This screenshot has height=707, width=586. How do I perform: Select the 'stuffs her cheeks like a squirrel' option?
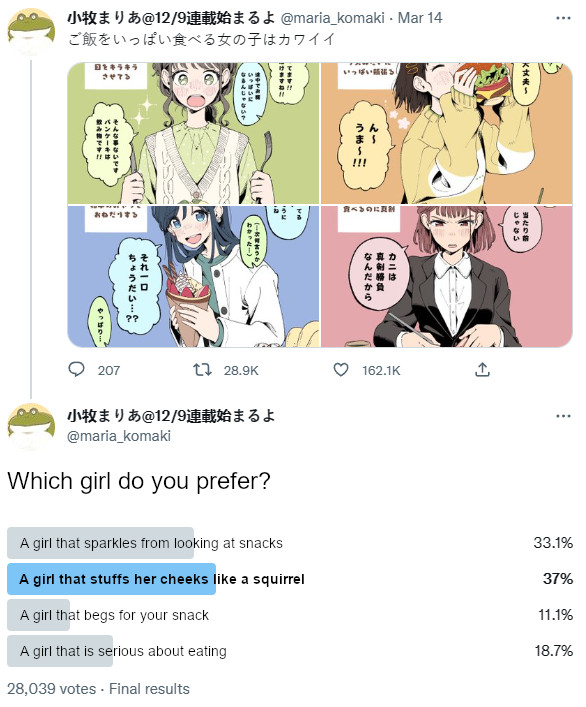290,579
